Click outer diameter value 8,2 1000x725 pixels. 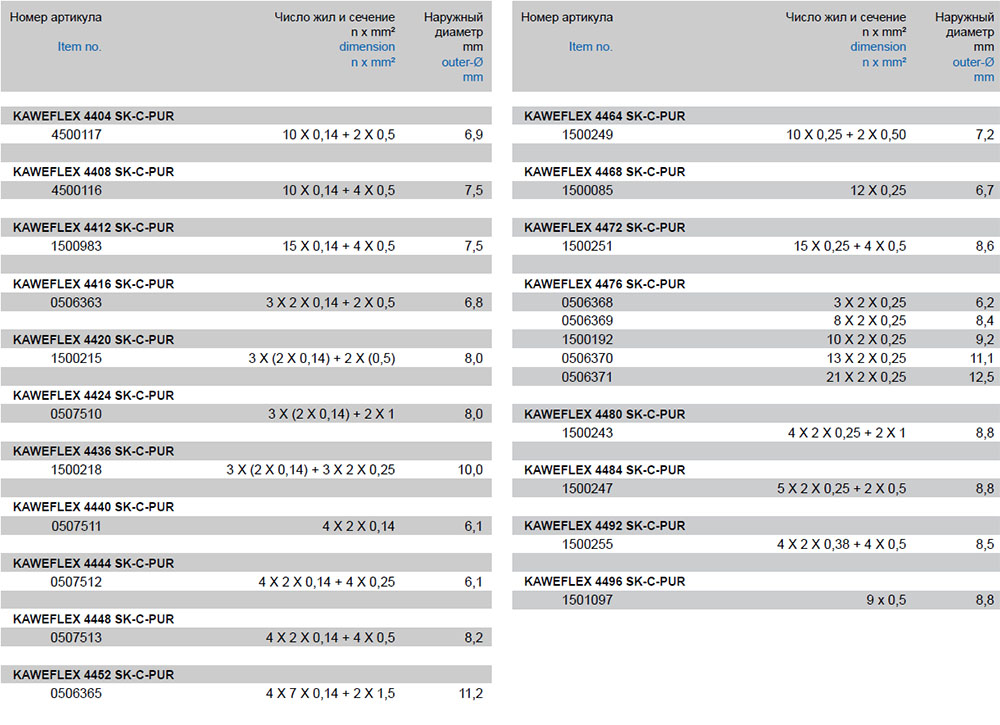pos(473,638)
